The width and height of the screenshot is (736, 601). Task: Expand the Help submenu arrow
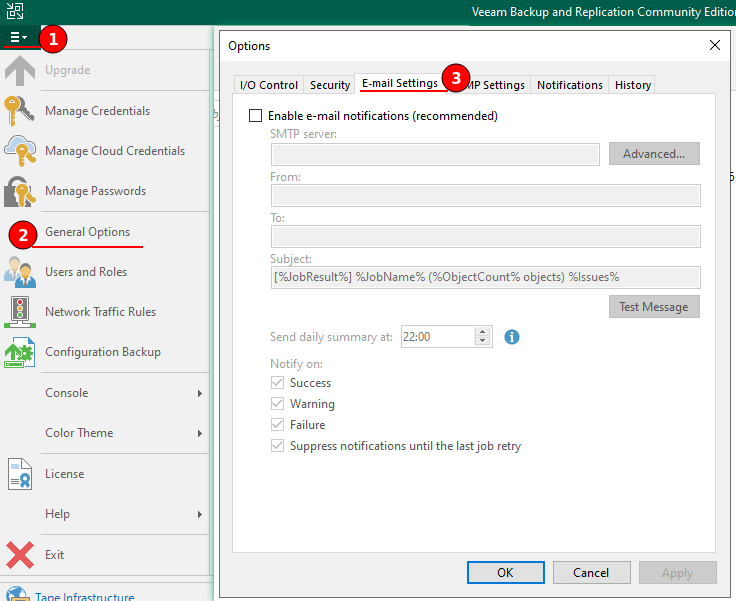click(200, 514)
